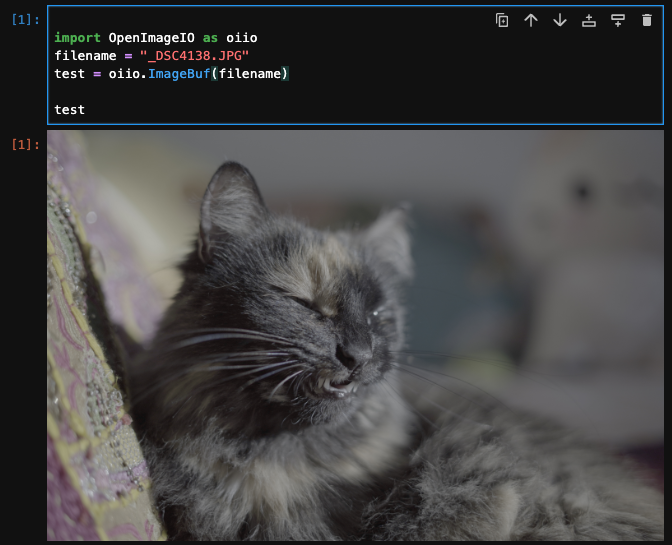672x545 pixels.
Task: Select the output prompt [1] beside the image
Action: (x=25, y=145)
